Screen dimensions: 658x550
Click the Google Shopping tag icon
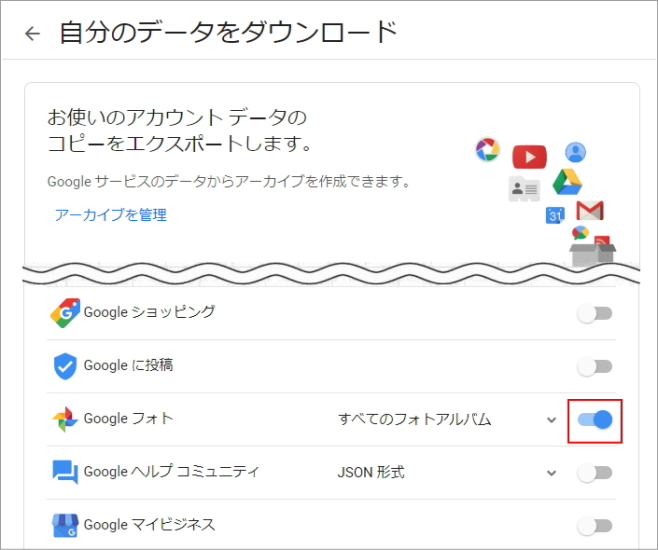[x=65, y=313]
